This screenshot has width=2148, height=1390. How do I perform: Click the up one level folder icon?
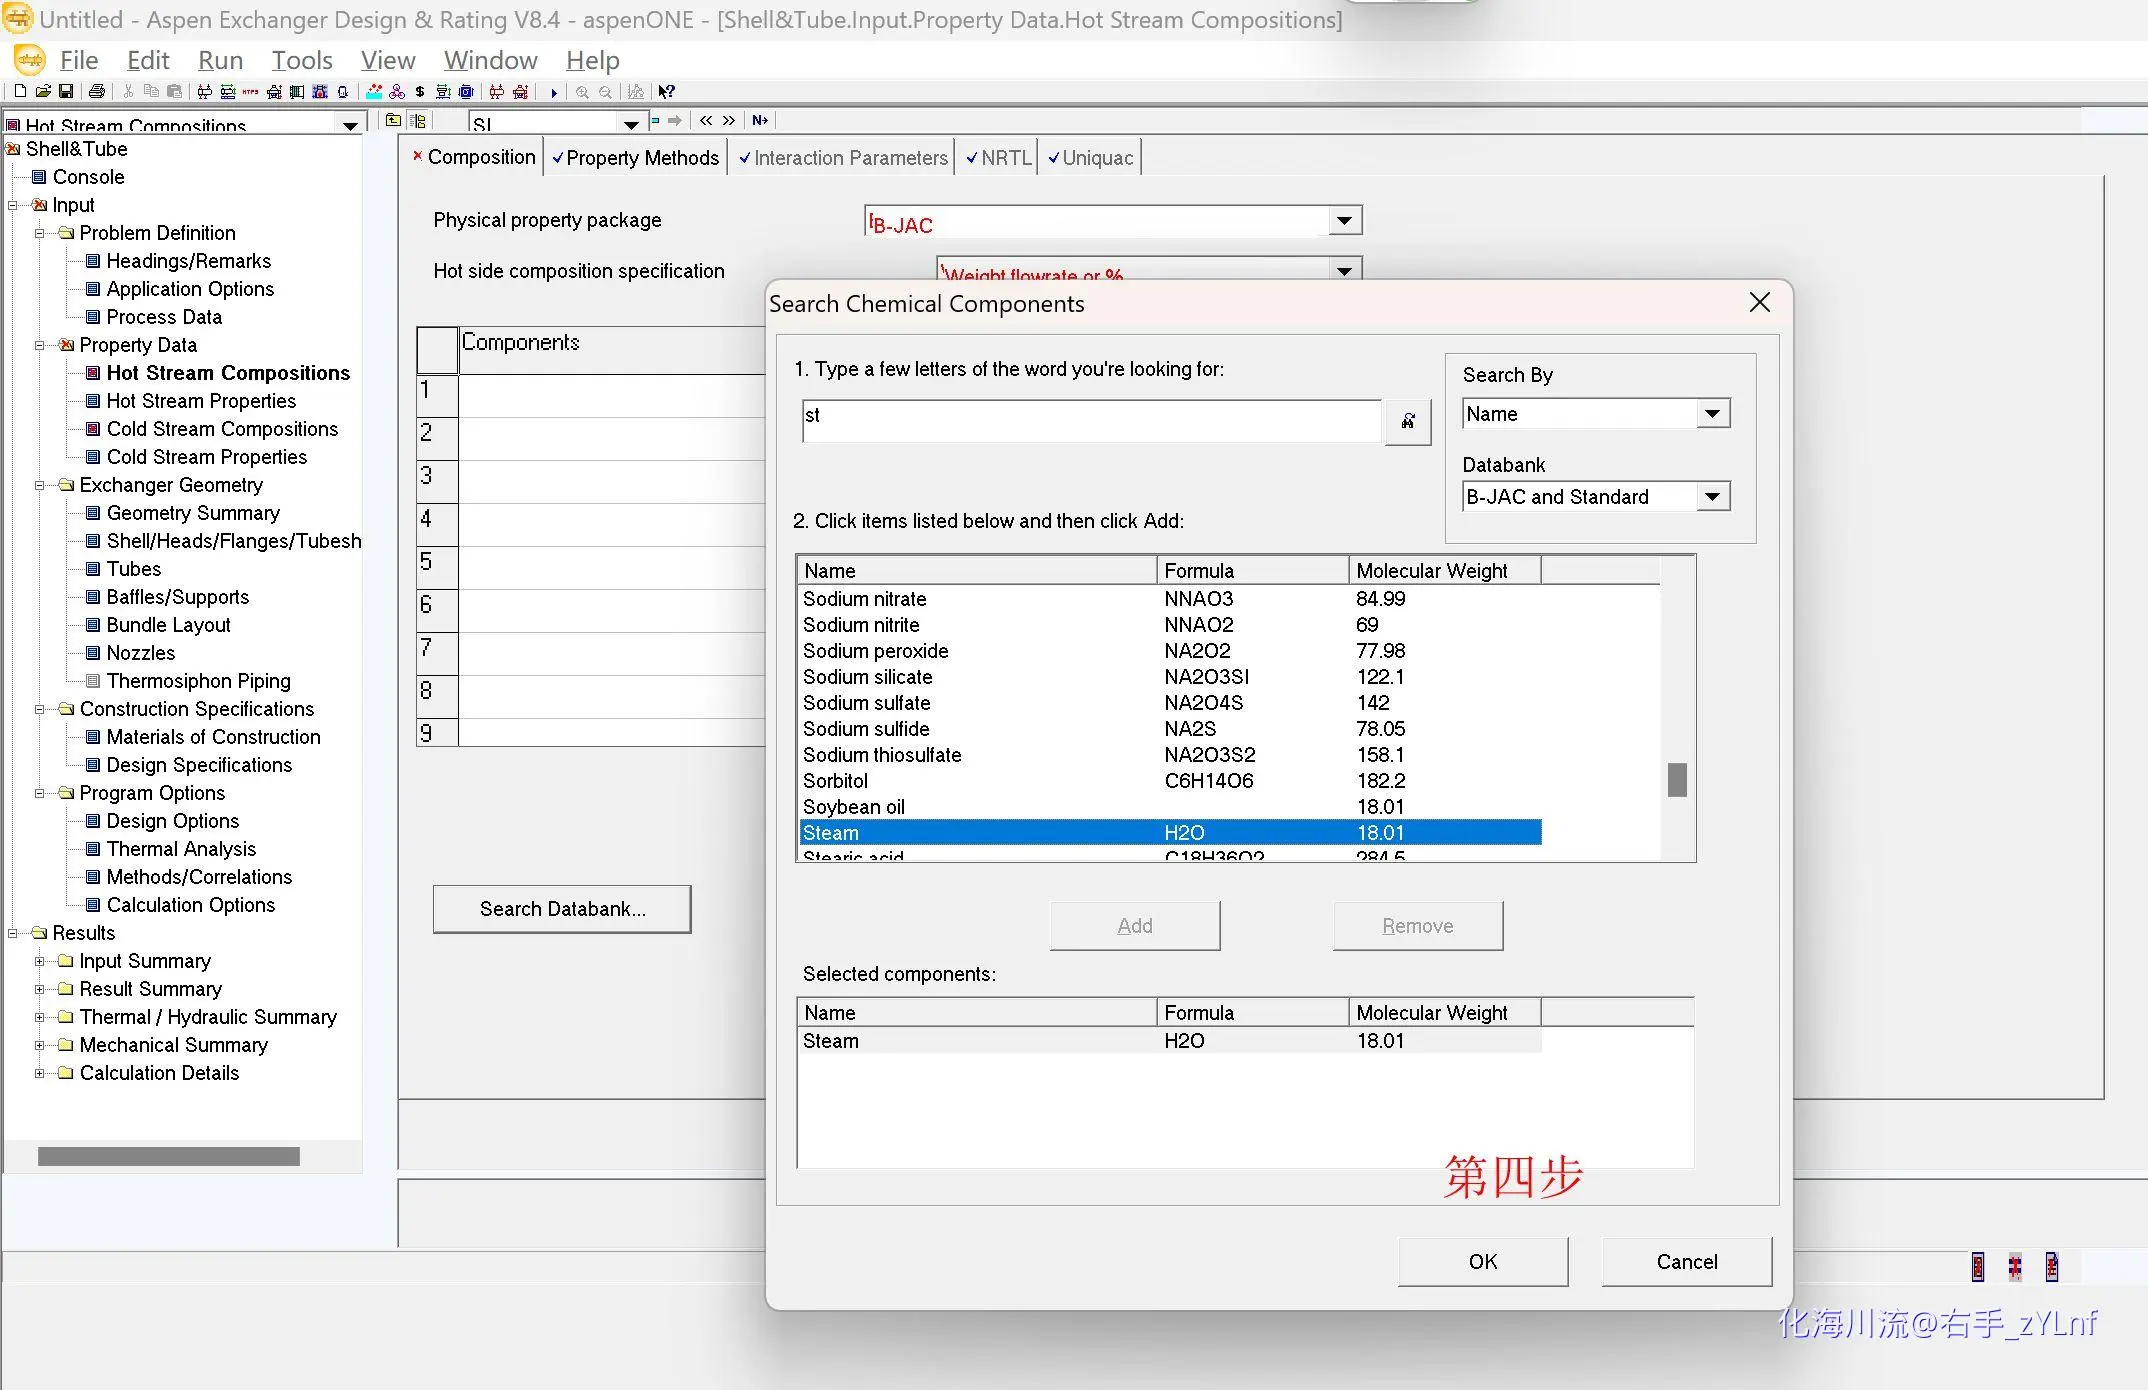click(x=393, y=120)
